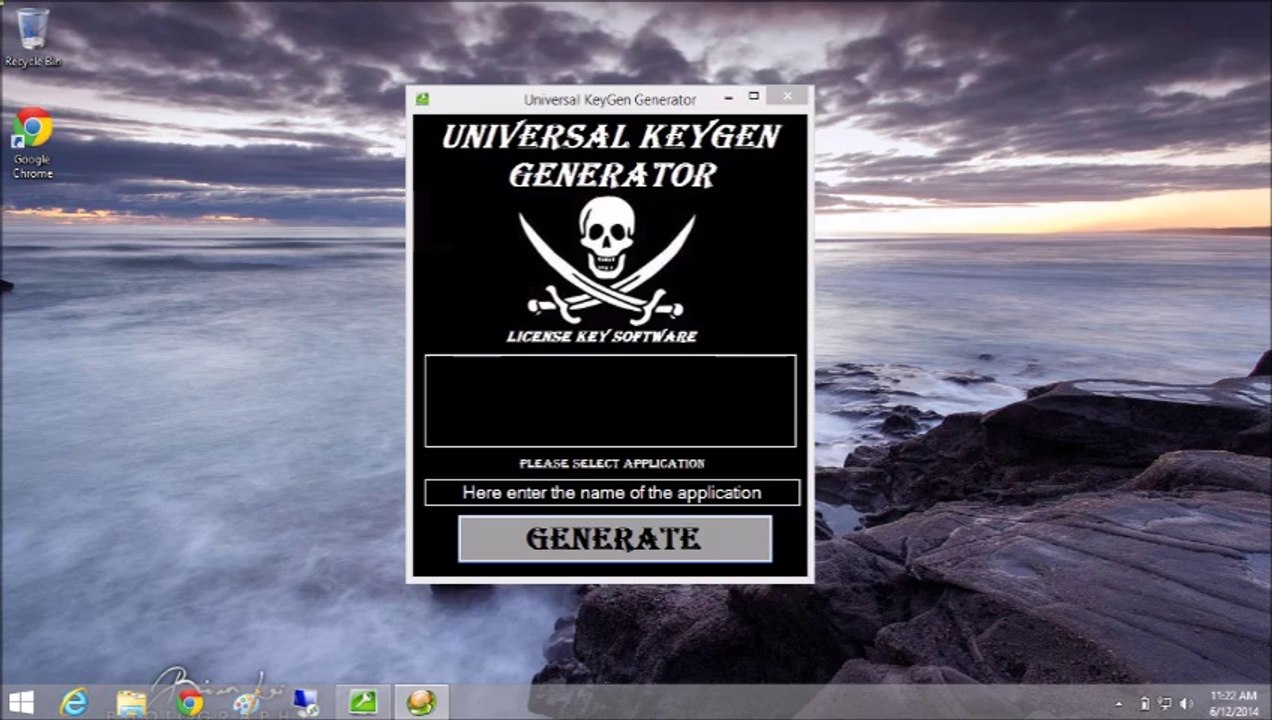Click the taskbar clock and date
1272x720 pixels.
[x=1232, y=703]
